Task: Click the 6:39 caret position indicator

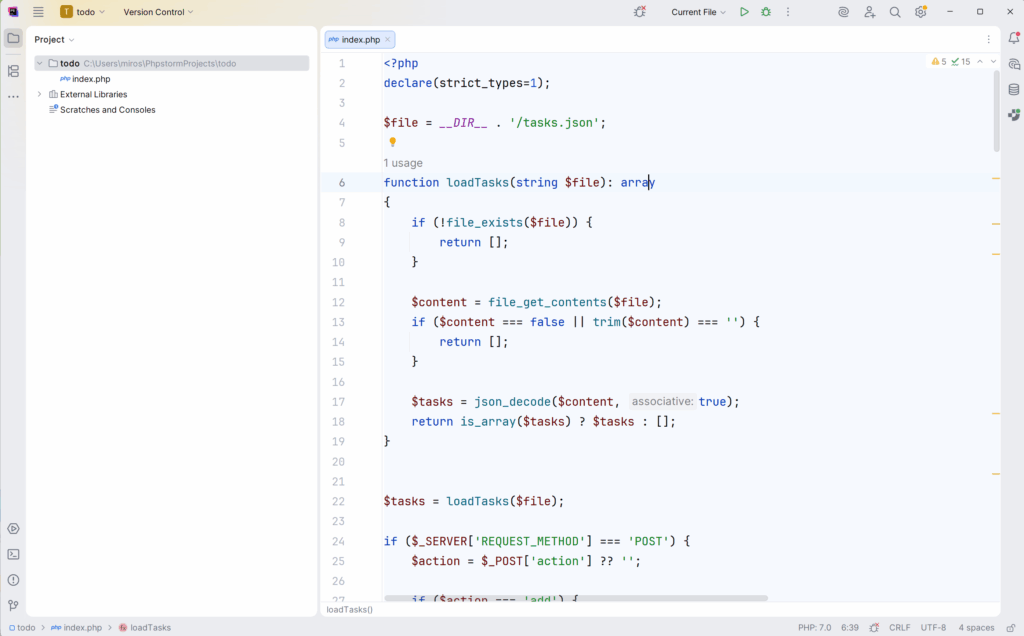Action: [x=850, y=628]
